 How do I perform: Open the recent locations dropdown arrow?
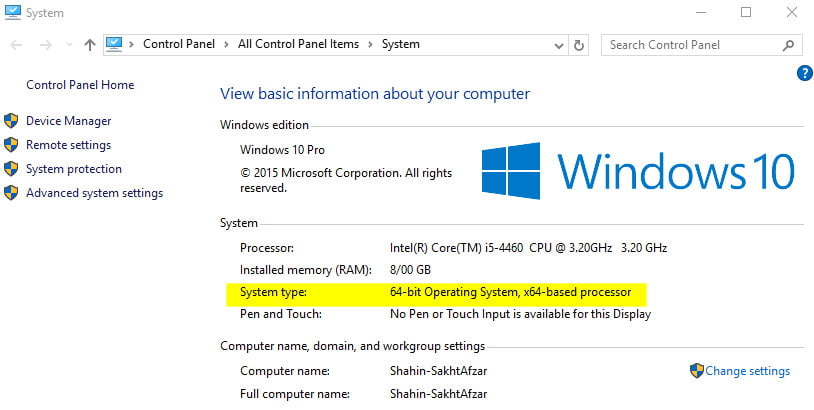point(68,45)
